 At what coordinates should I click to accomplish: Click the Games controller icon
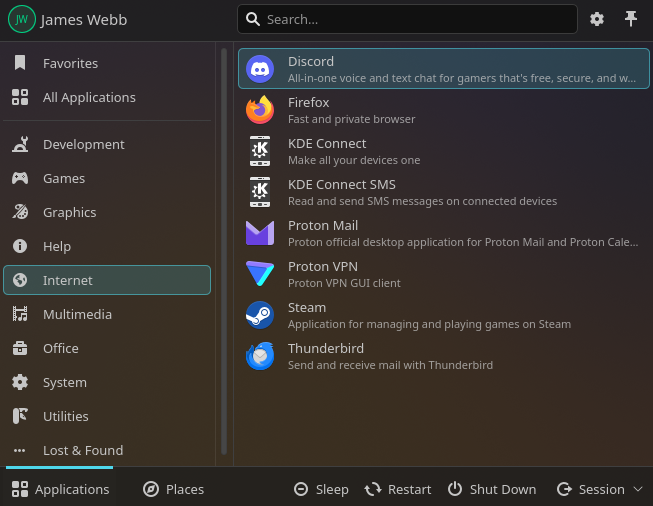click(x=20, y=178)
